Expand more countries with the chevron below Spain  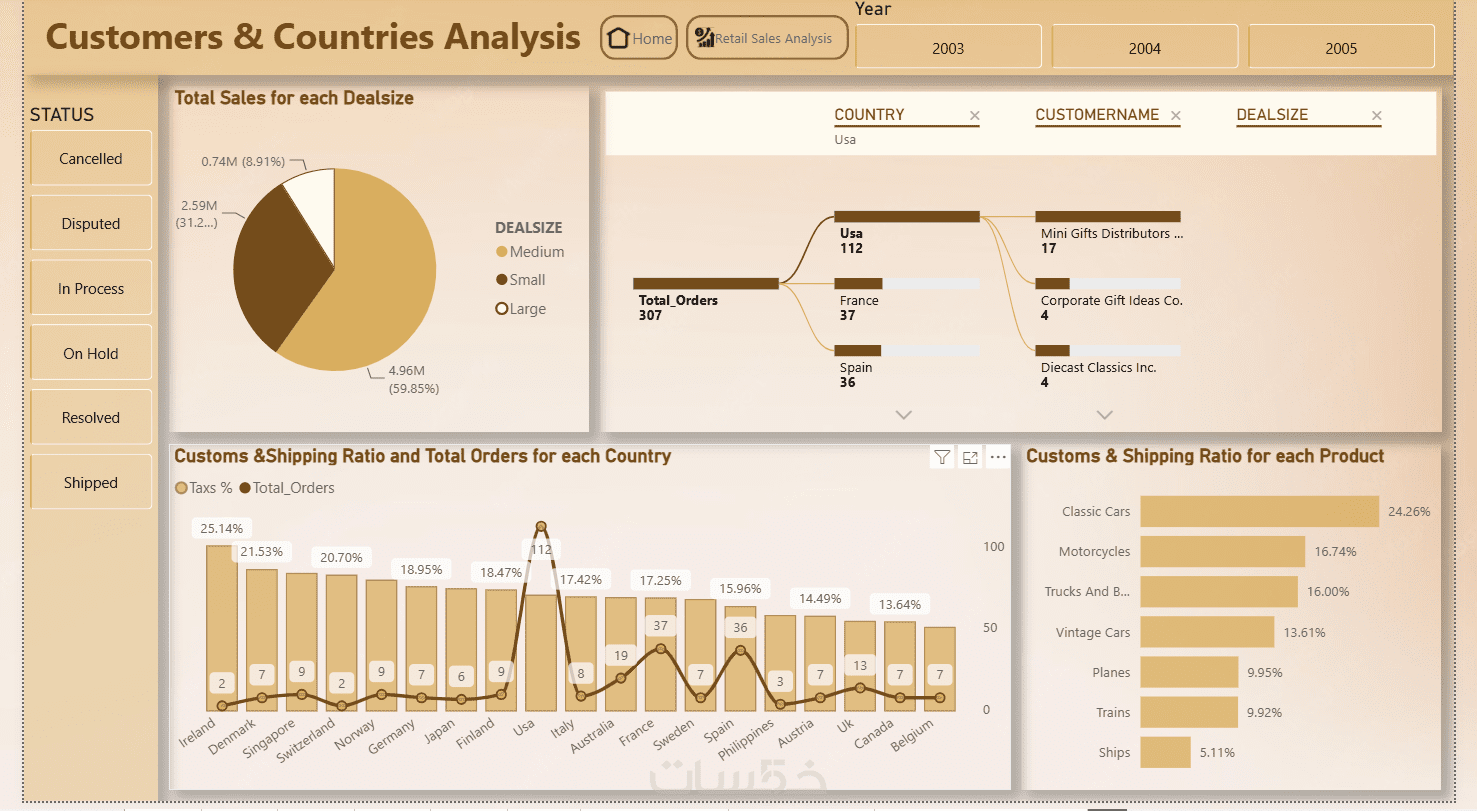[x=903, y=414]
